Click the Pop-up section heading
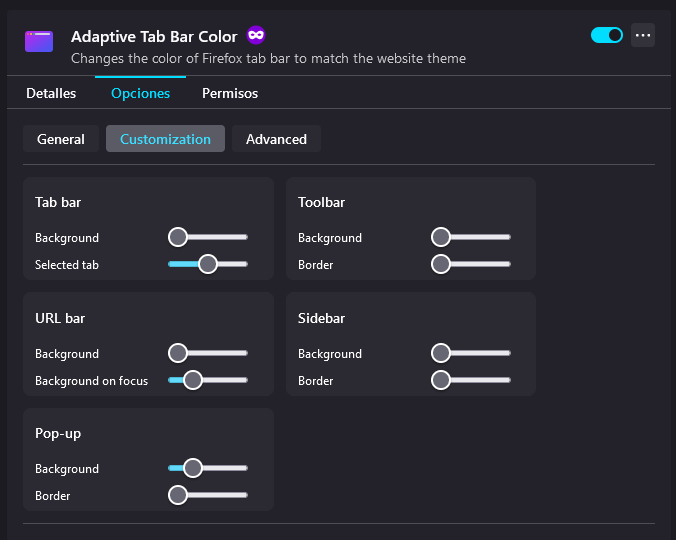Viewport: 676px width, 540px height. pyautogui.click(x=58, y=434)
